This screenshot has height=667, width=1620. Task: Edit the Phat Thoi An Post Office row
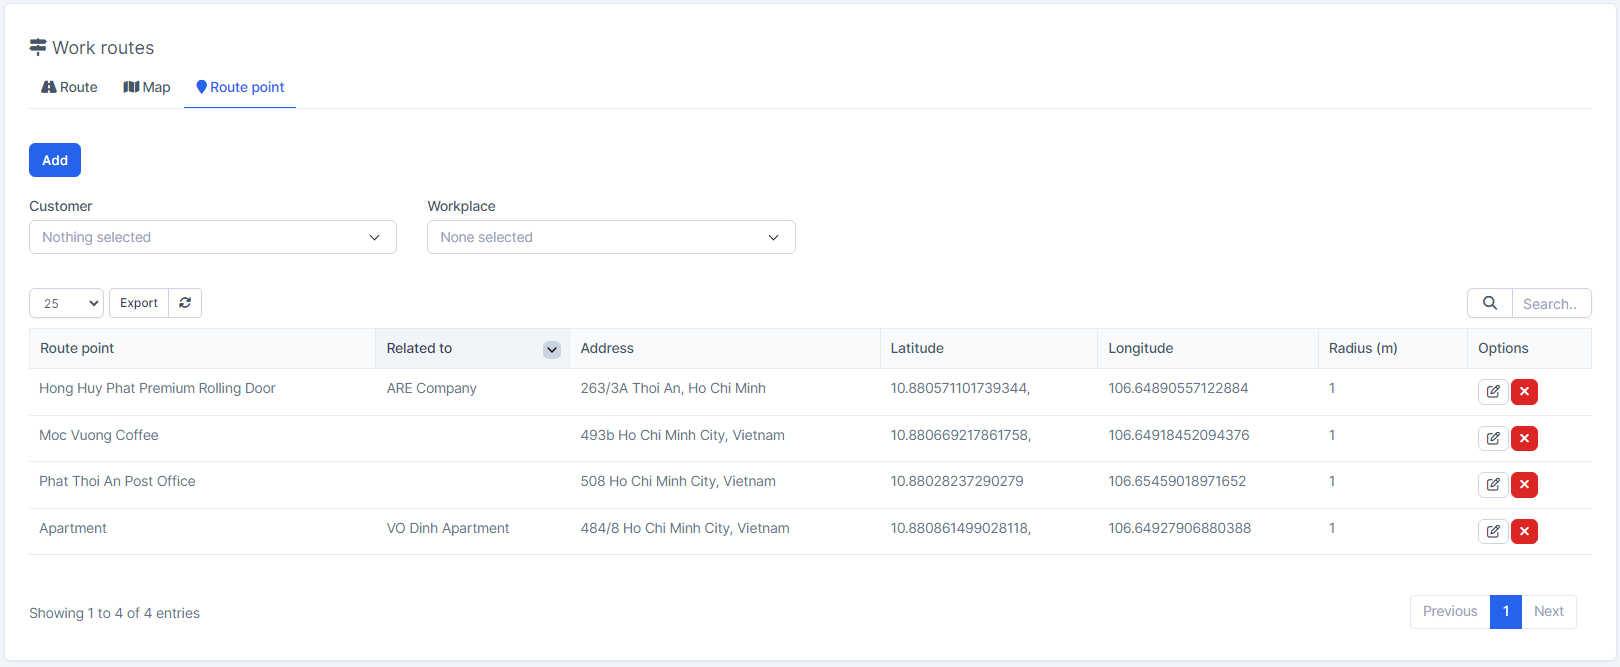point(1492,485)
